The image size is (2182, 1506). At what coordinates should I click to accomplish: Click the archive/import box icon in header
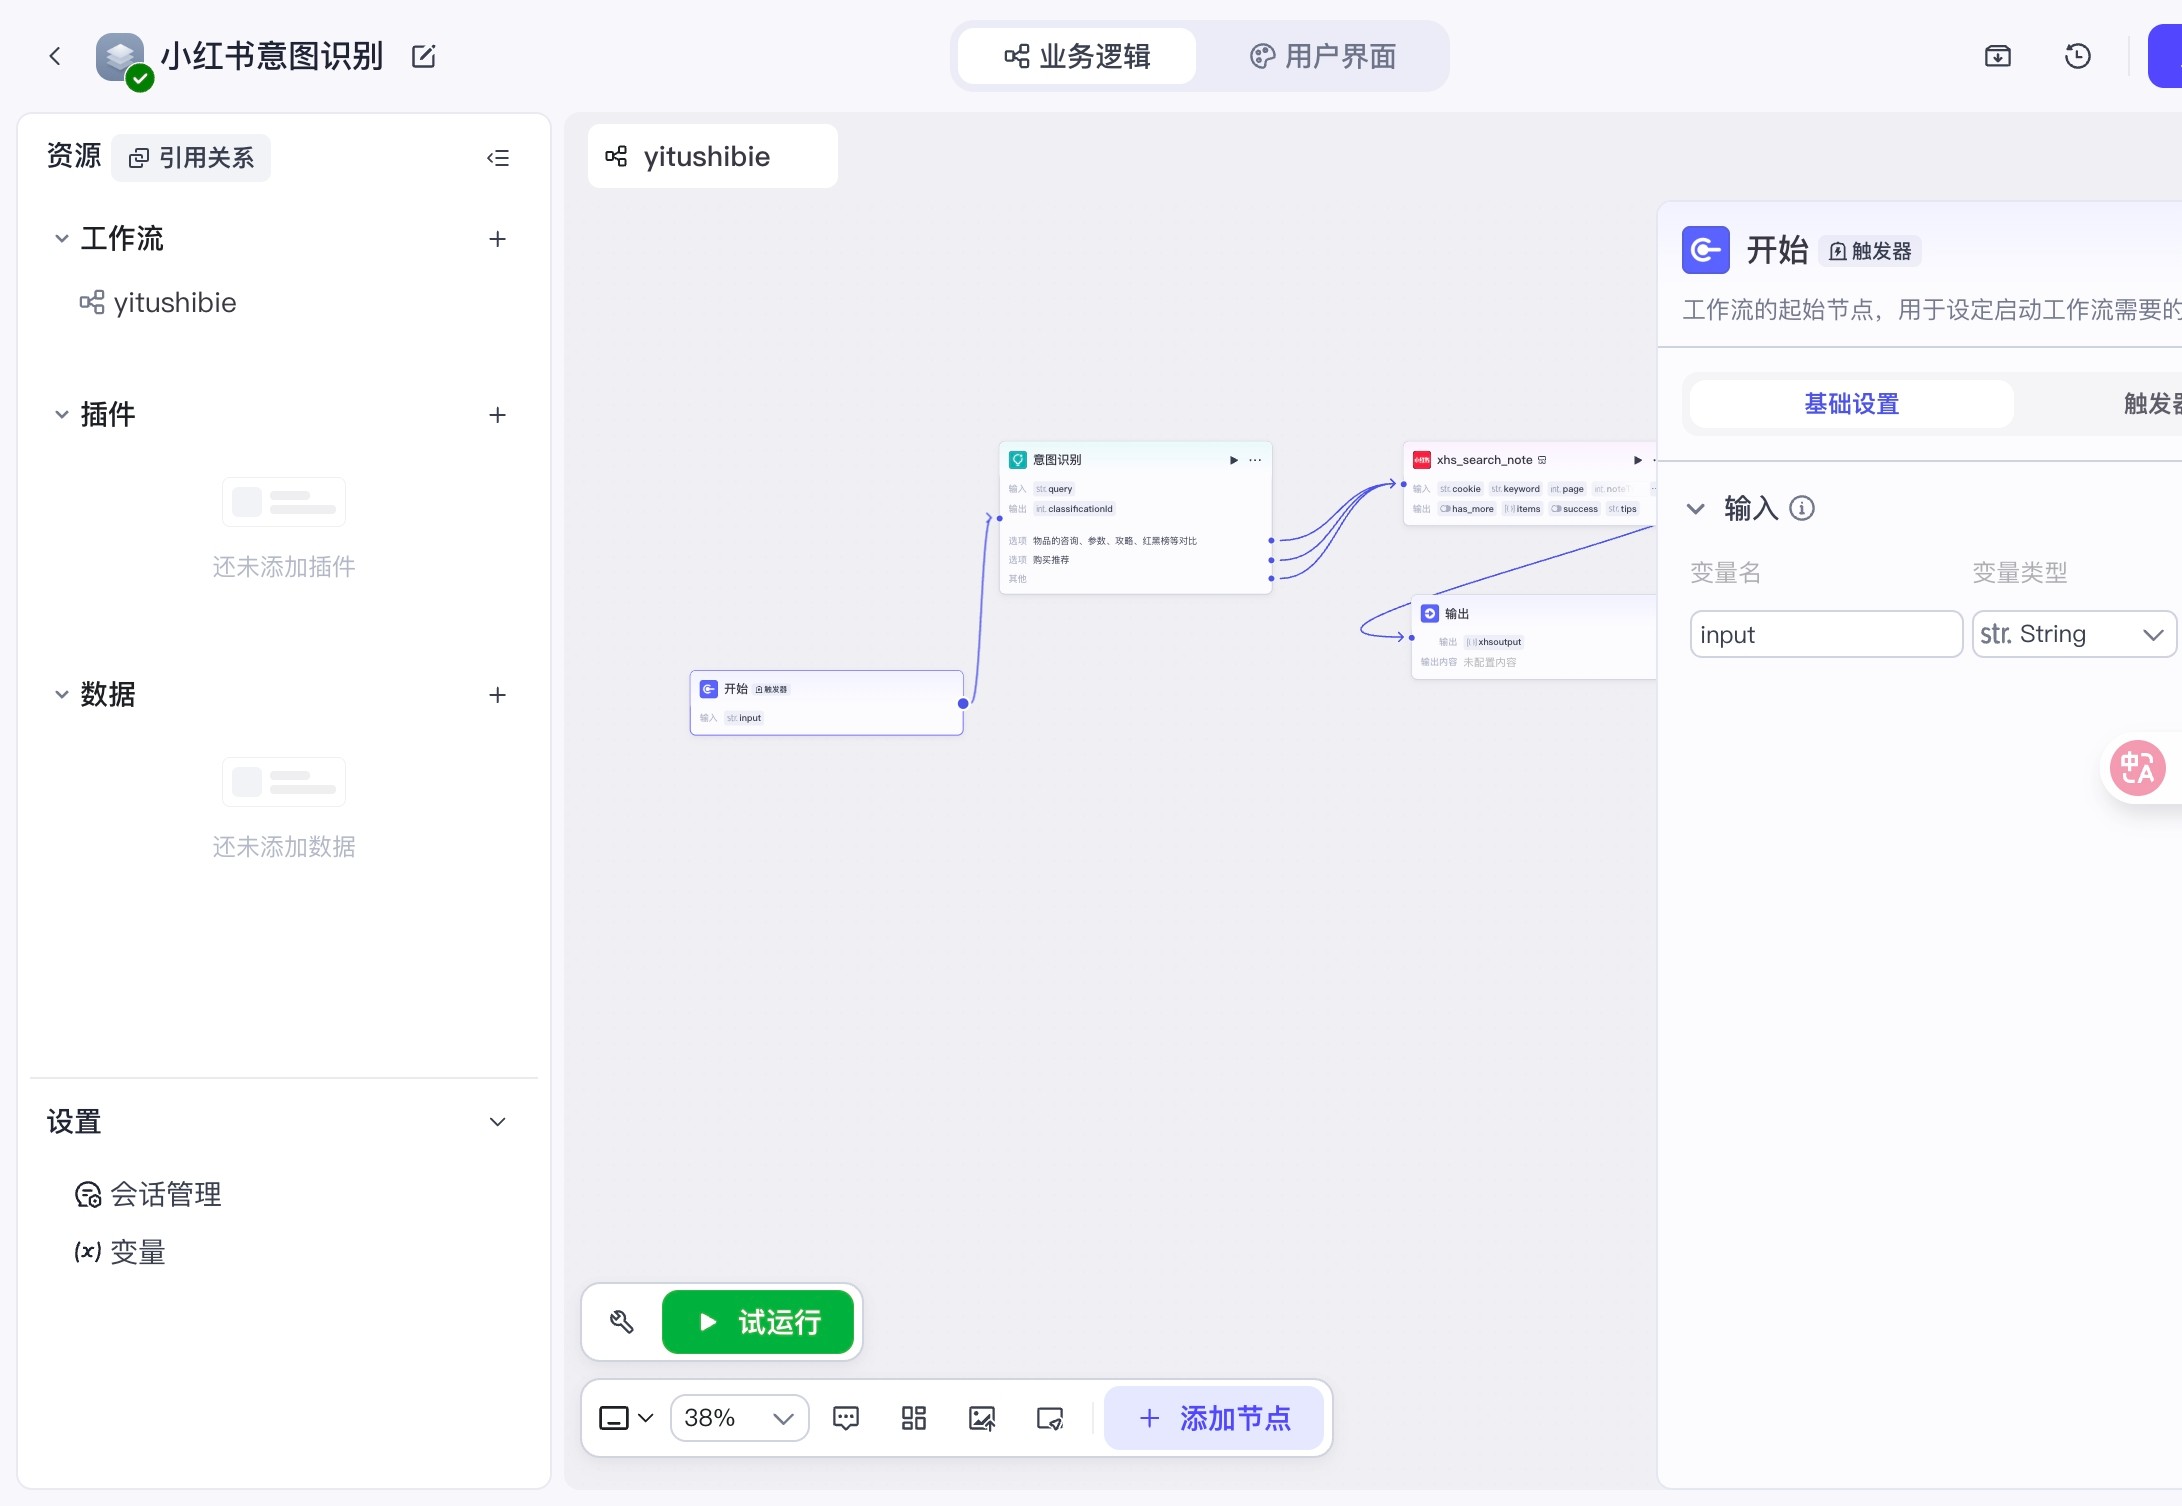click(1997, 57)
